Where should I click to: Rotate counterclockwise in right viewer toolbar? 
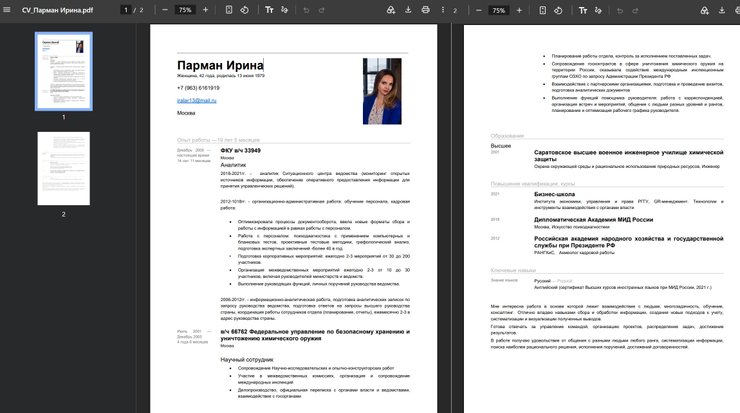pyautogui.click(x=558, y=10)
